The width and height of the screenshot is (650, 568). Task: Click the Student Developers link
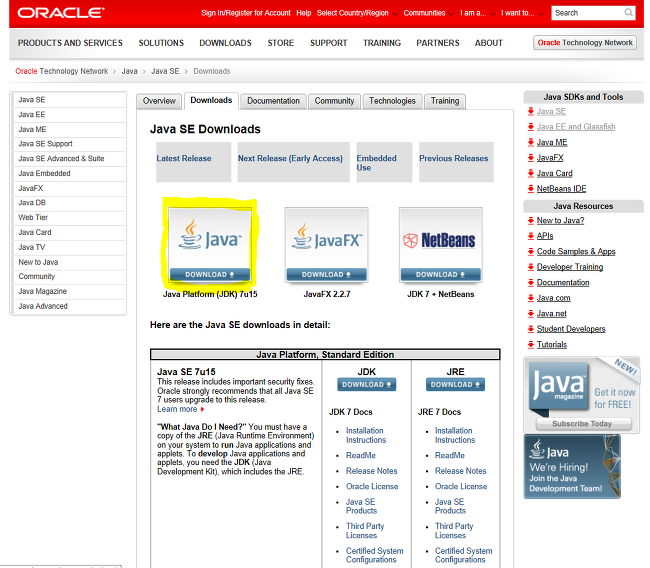(571, 329)
